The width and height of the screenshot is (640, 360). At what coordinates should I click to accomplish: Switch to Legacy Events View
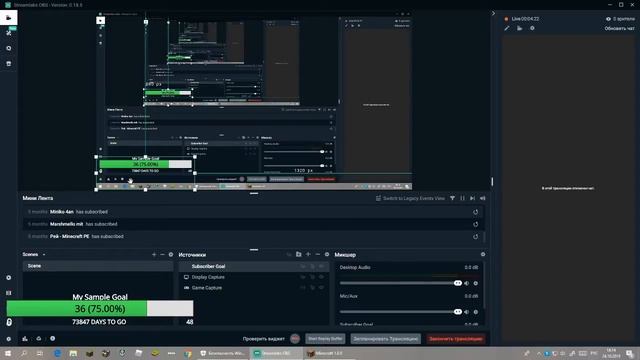410,198
